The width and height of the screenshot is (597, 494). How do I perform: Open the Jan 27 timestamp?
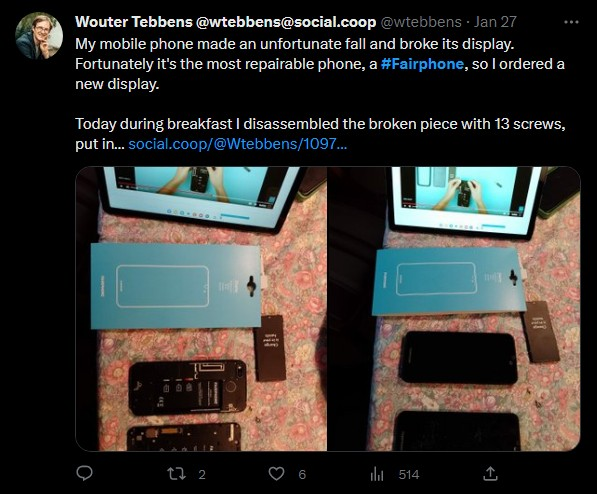[x=495, y=22]
